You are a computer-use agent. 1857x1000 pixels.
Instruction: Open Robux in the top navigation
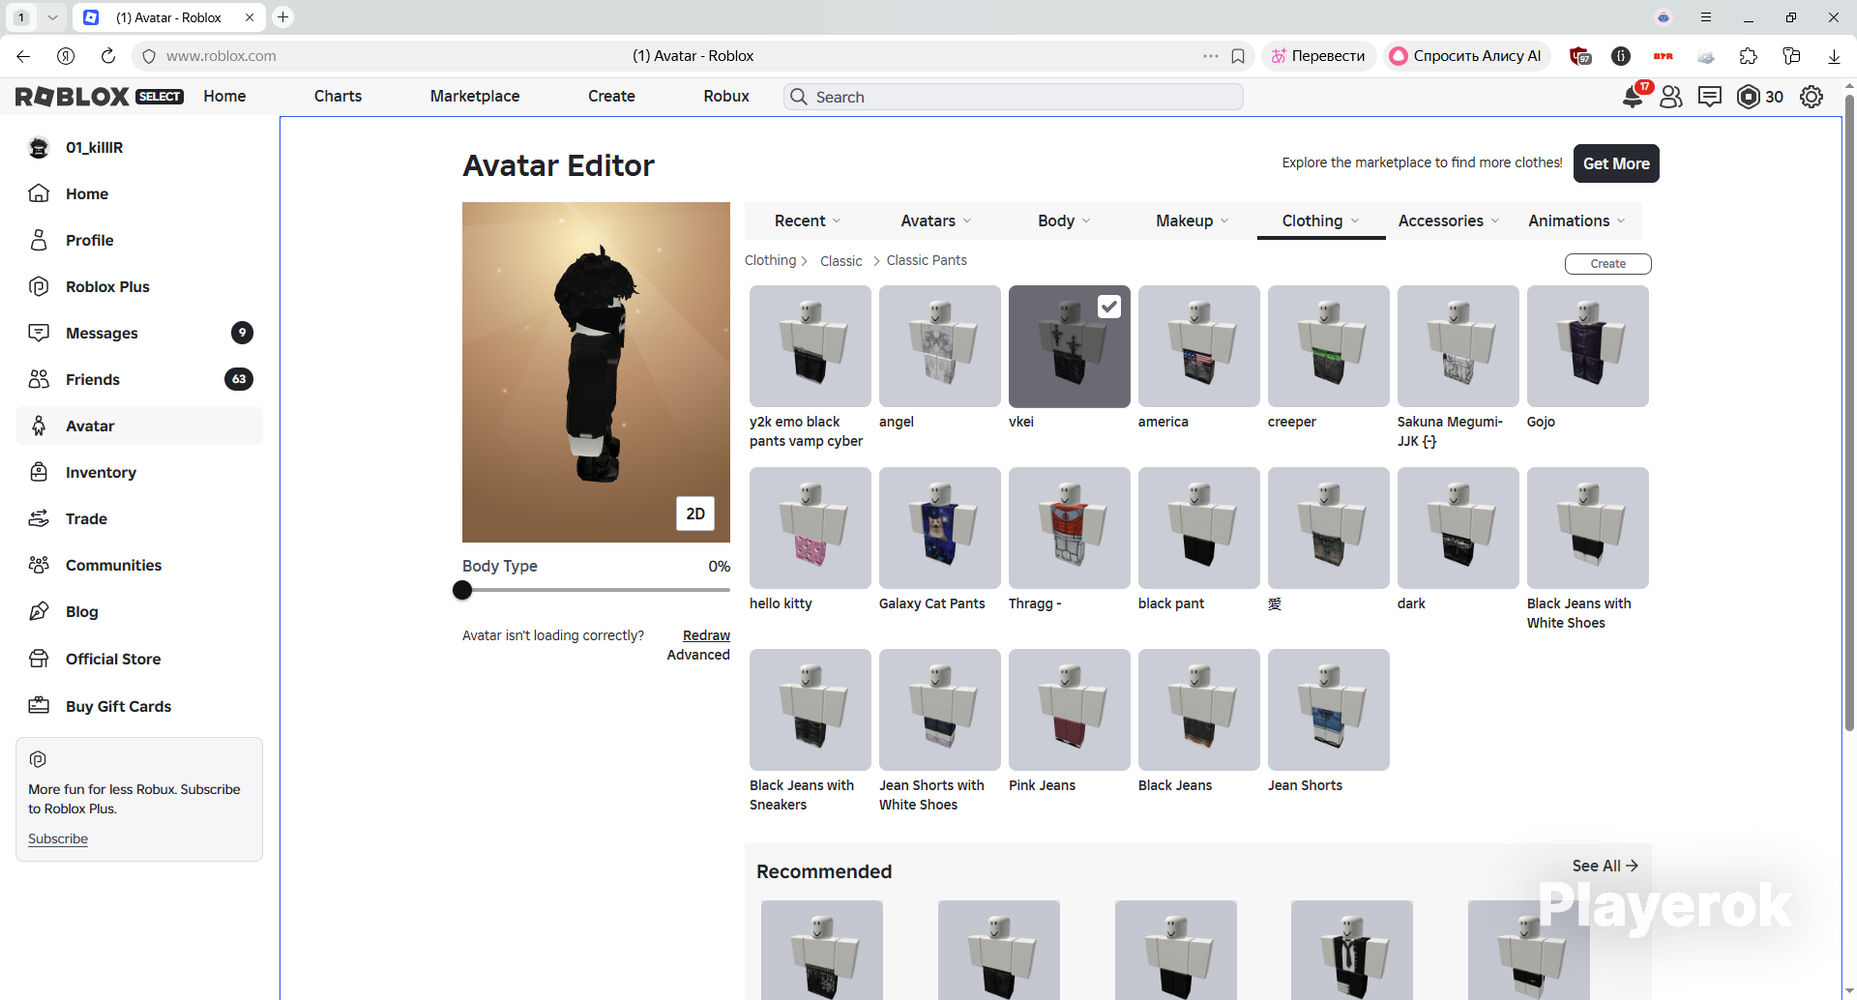click(x=726, y=96)
